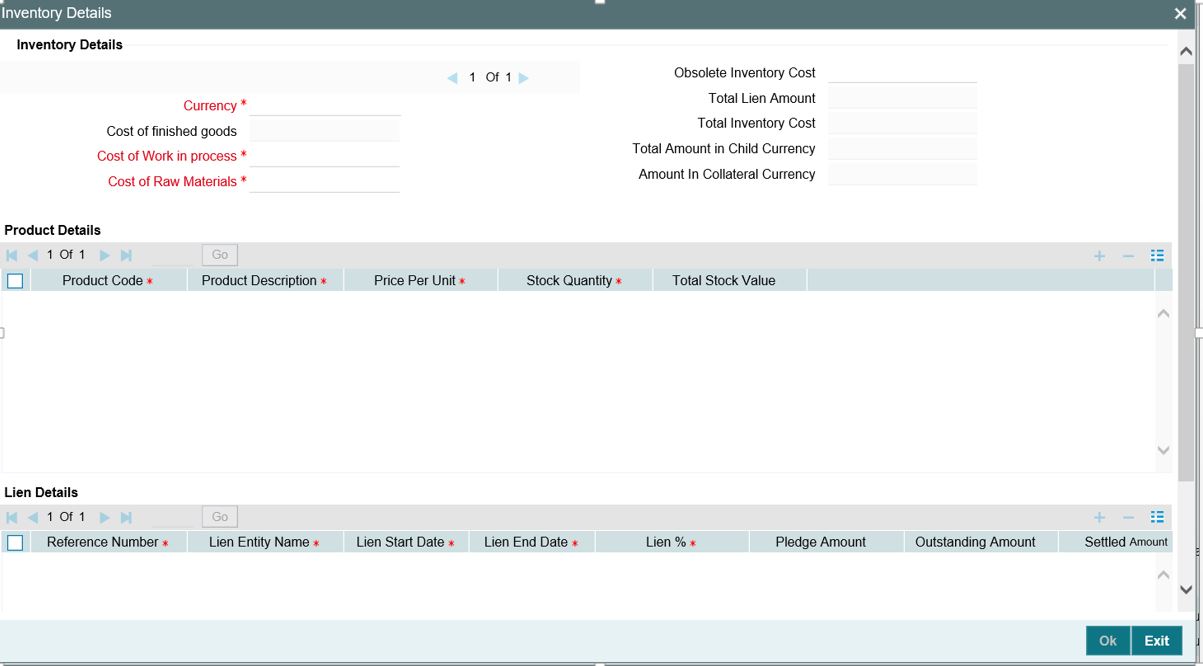Image resolution: width=1203 pixels, height=666 pixels.
Task: Click Lien Details grid scroll-up arrow
Action: [1163, 575]
